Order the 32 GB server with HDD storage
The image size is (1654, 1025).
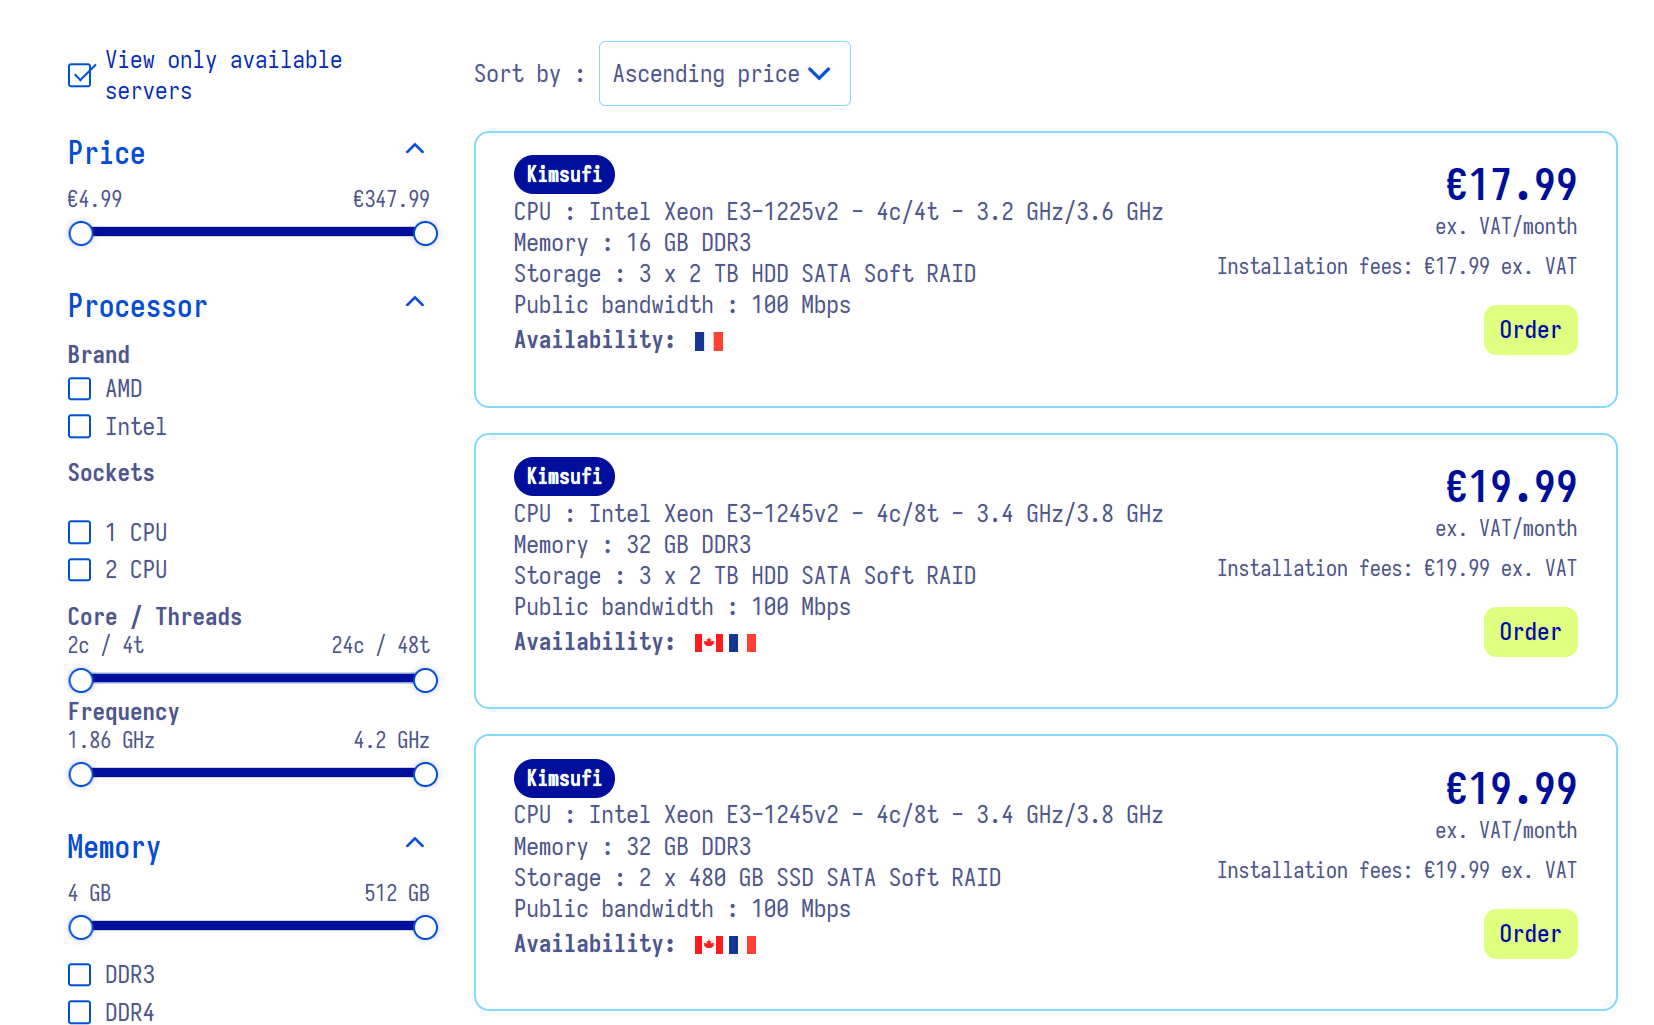1529,632
